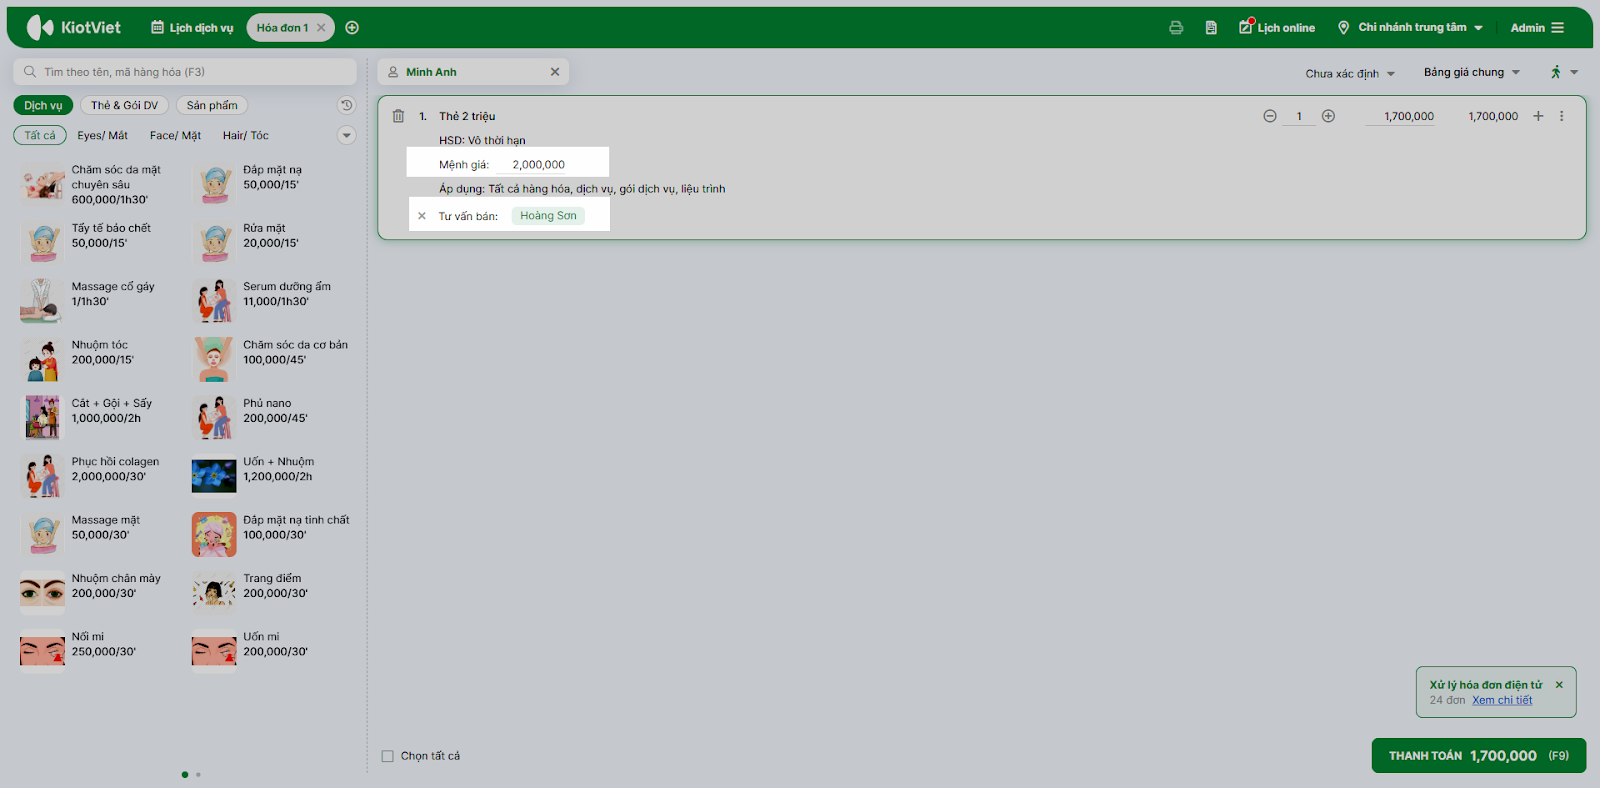Close the Hóa đơn 1 tab
This screenshot has width=1600, height=788.
(x=321, y=28)
